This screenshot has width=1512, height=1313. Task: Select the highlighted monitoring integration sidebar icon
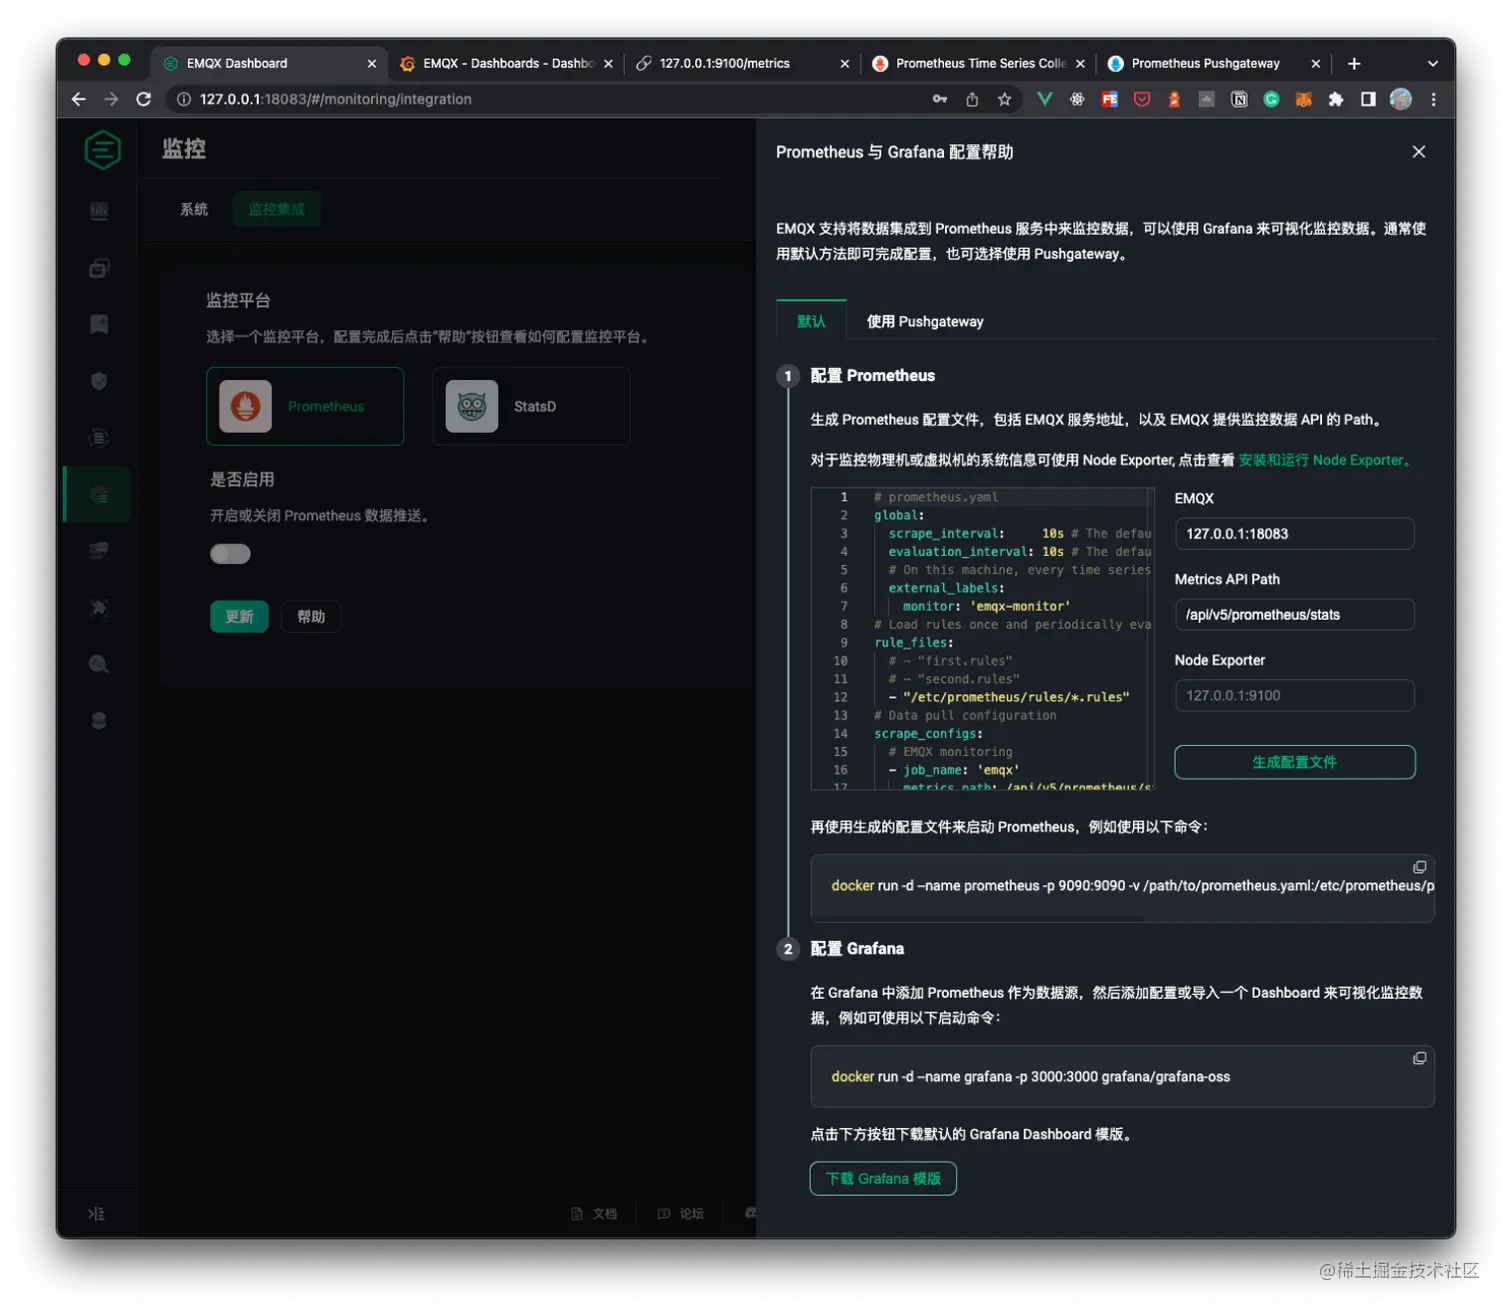[x=97, y=494]
